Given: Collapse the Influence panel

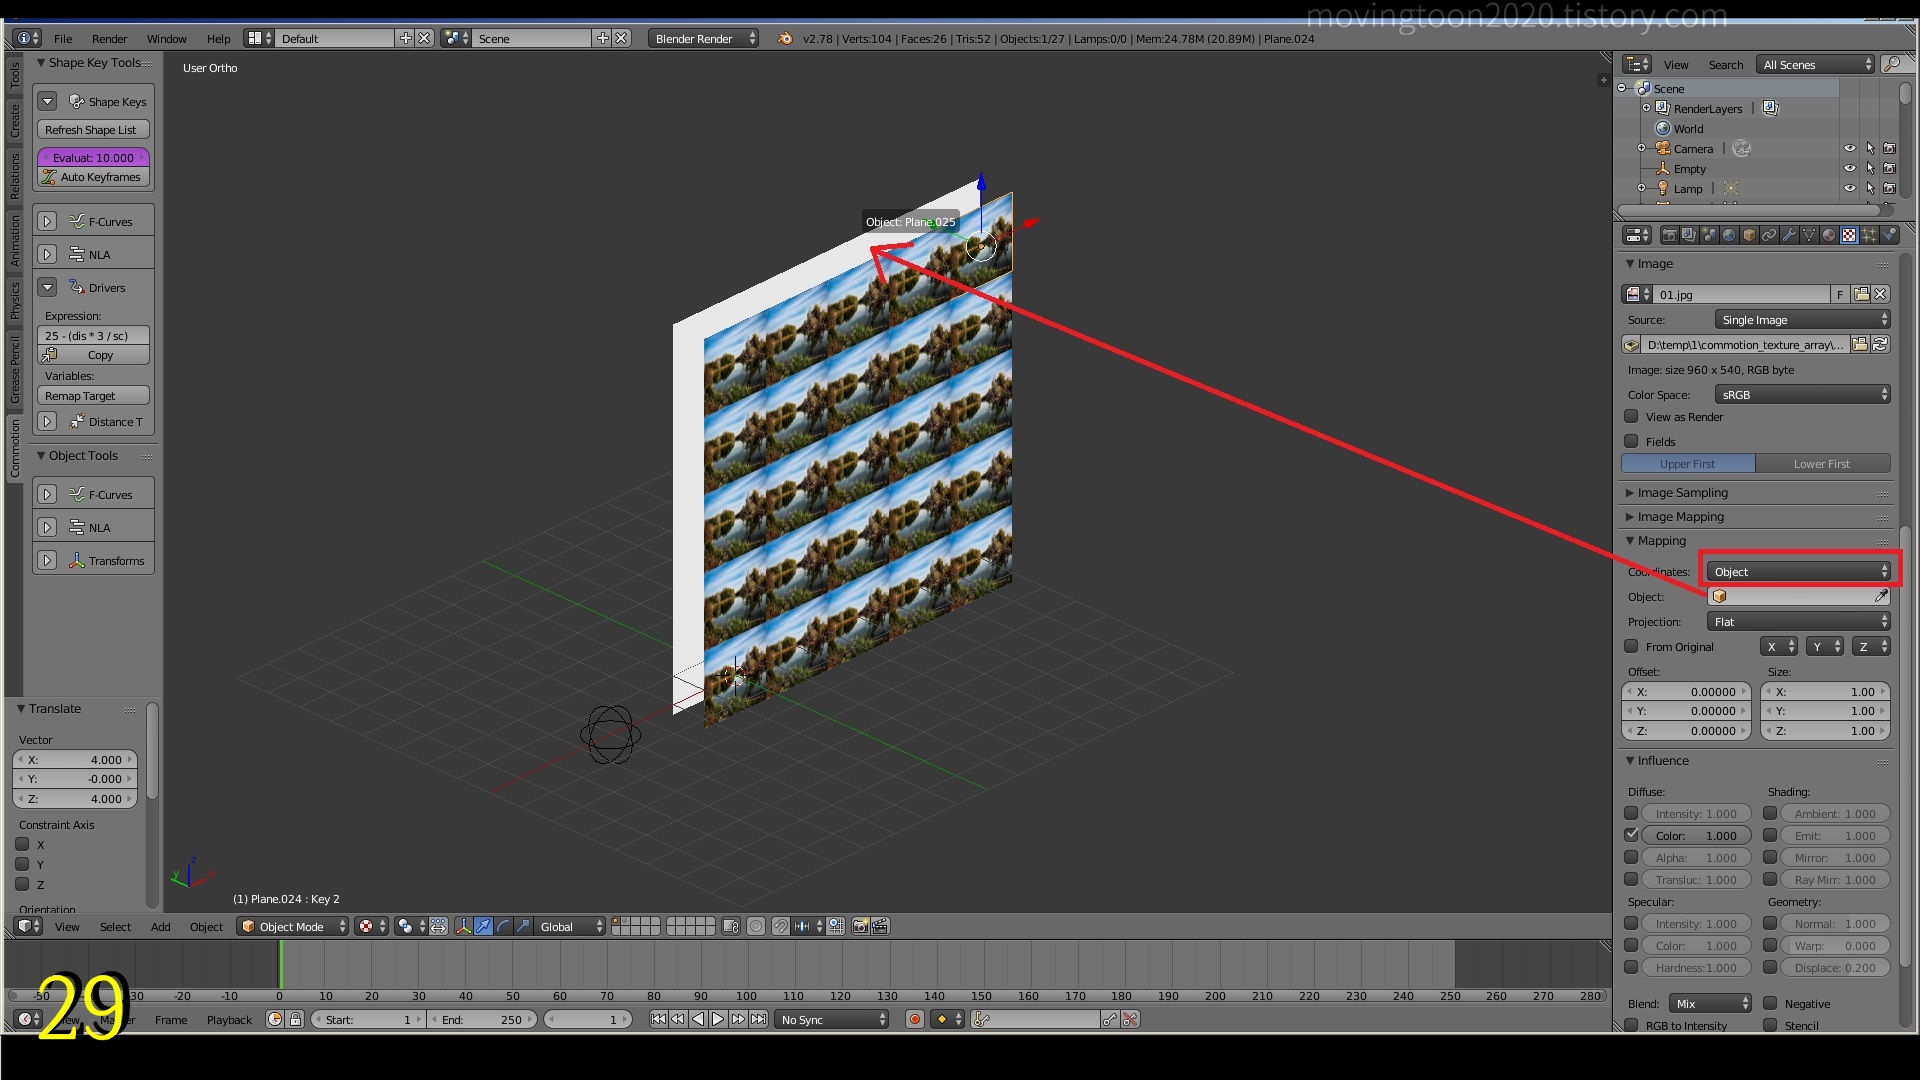Looking at the screenshot, I should click(1662, 760).
